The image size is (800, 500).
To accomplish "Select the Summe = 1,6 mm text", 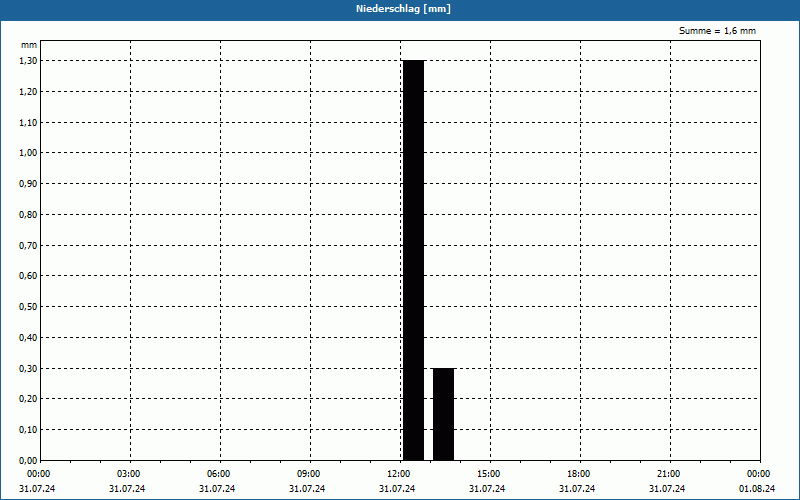I will click(x=717, y=31).
